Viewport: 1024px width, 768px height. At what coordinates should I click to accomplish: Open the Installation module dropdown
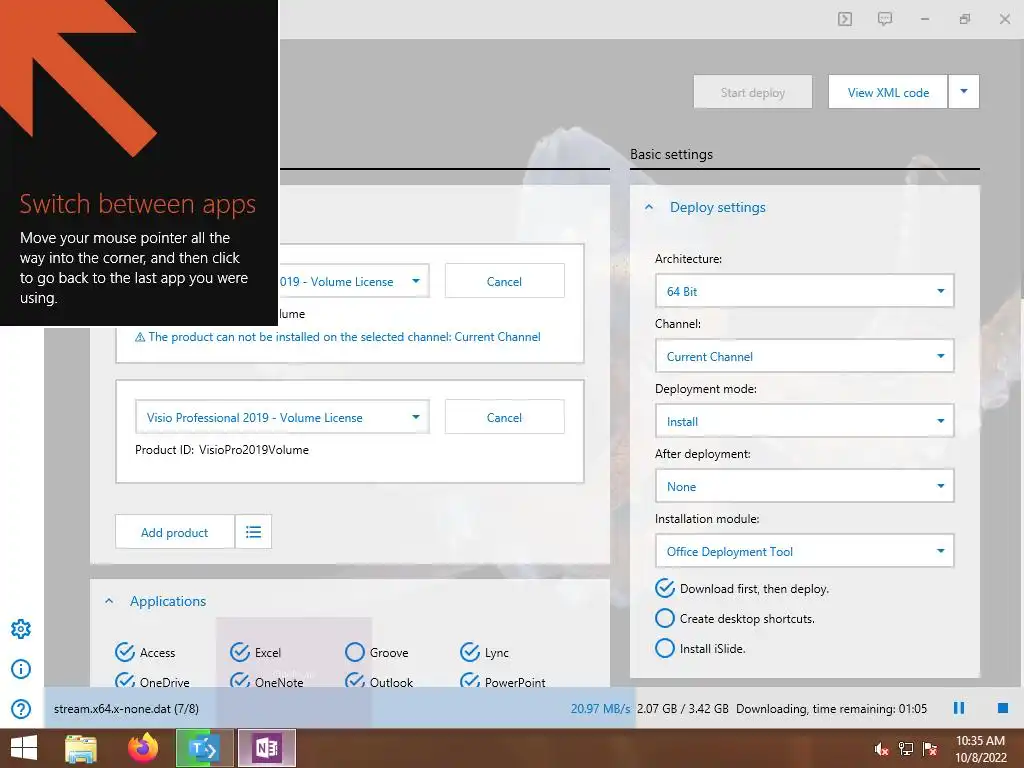coord(805,551)
